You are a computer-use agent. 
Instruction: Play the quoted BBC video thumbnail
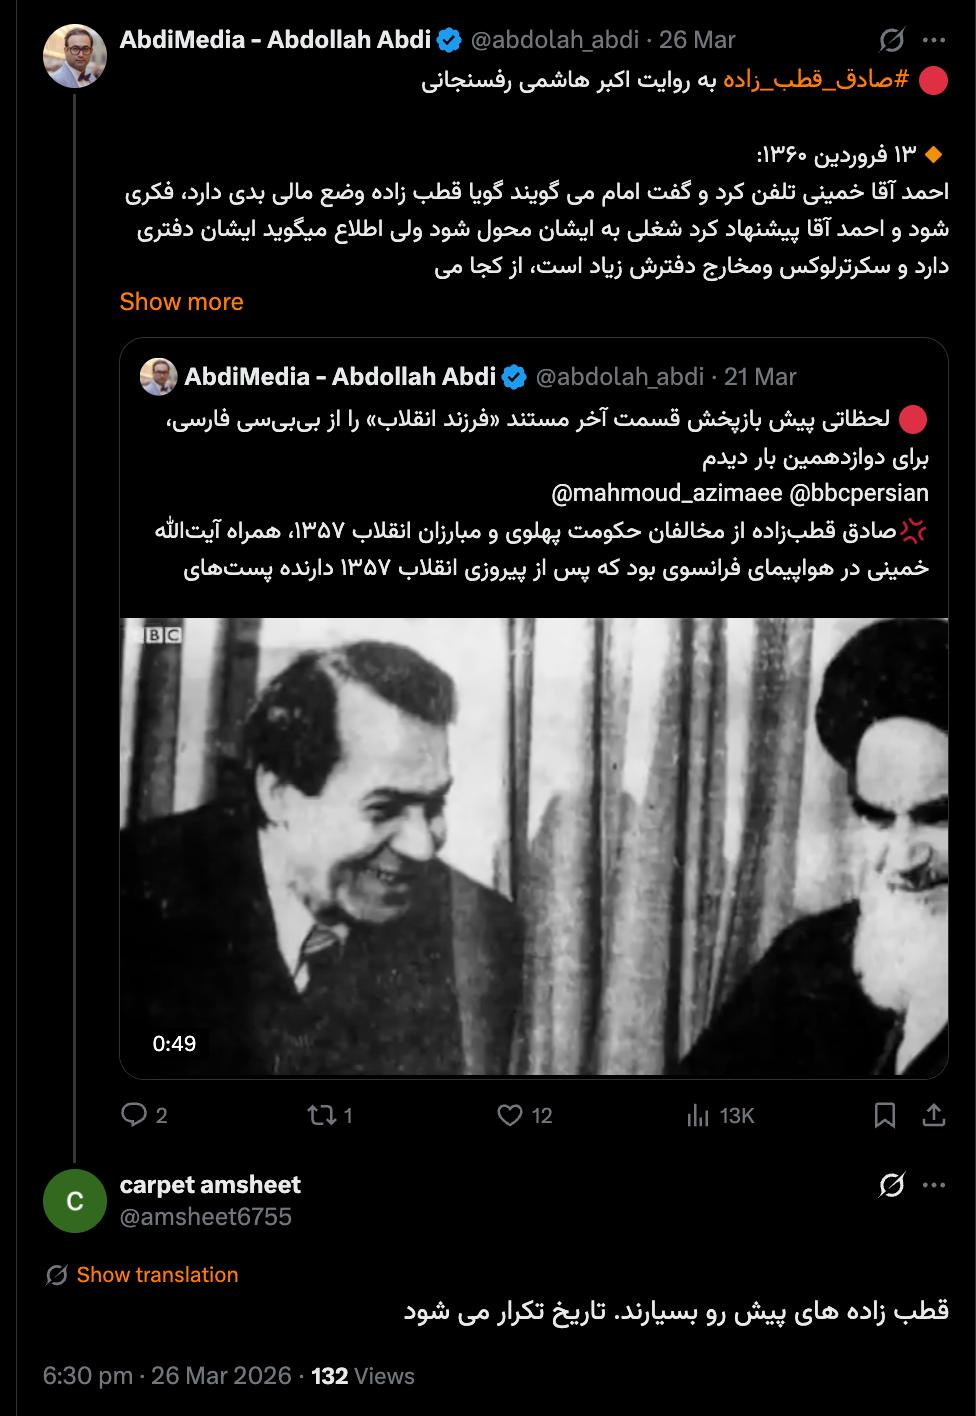[x=534, y=847]
